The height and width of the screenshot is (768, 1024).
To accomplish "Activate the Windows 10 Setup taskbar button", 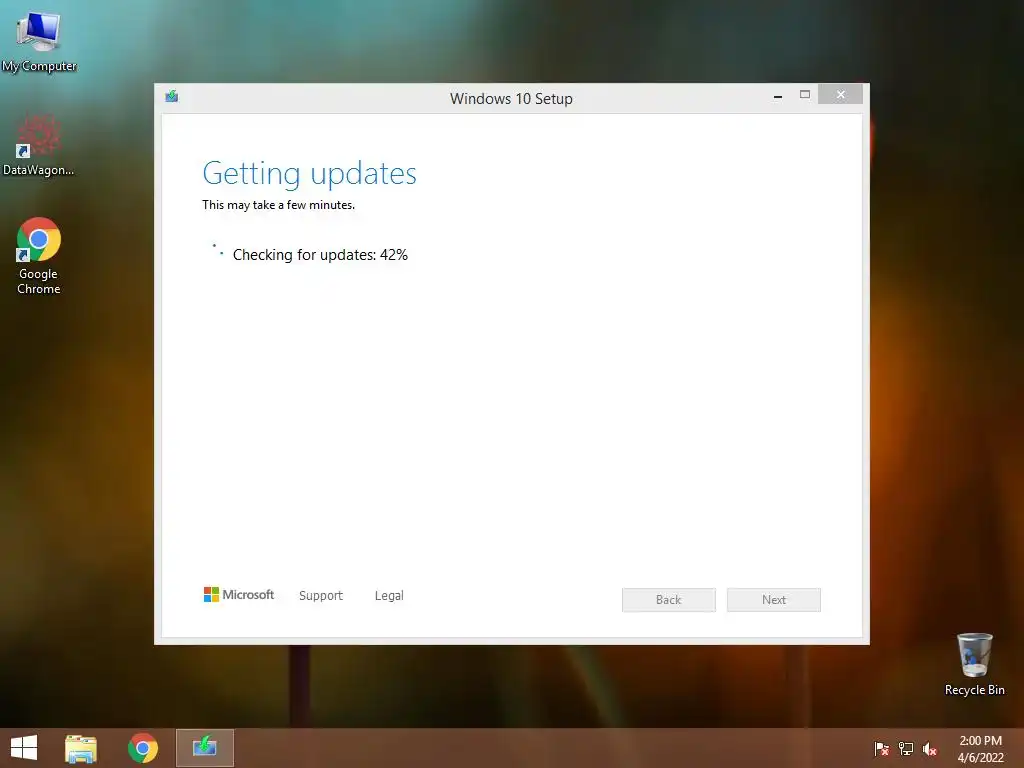I will 204,748.
